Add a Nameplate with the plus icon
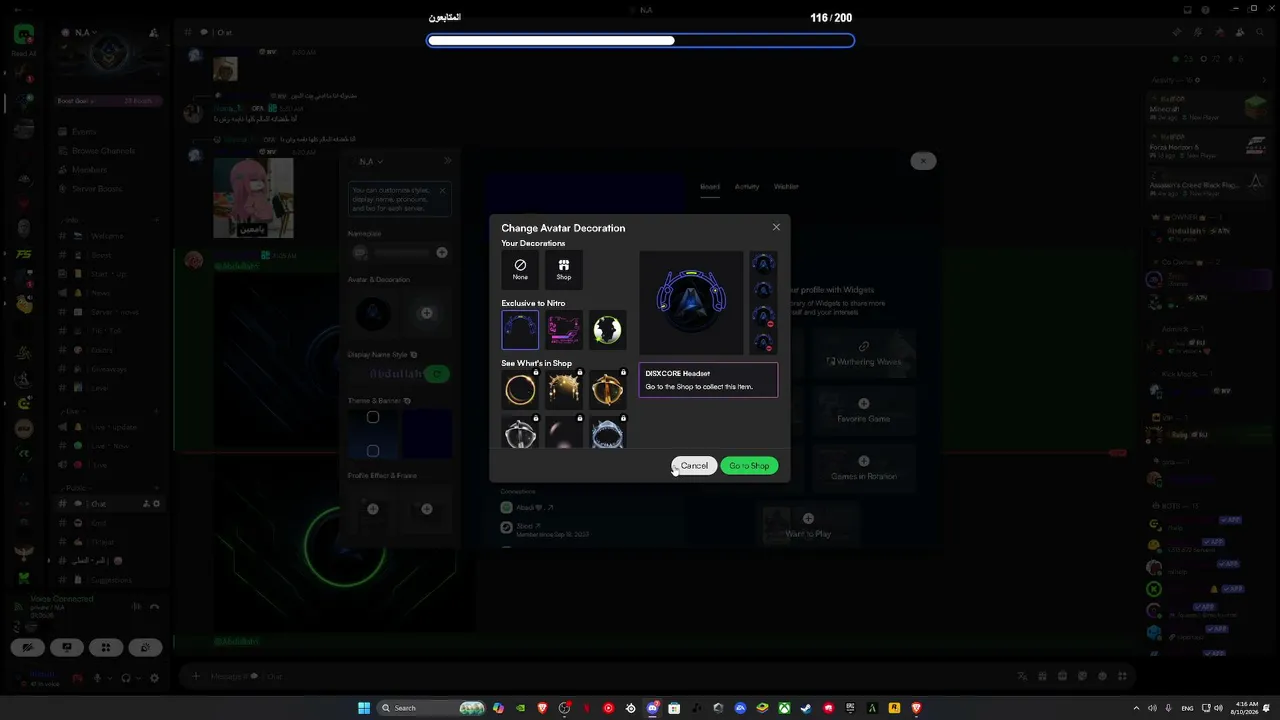Viewport: 1280px width, 720px height. coord(442,253)
